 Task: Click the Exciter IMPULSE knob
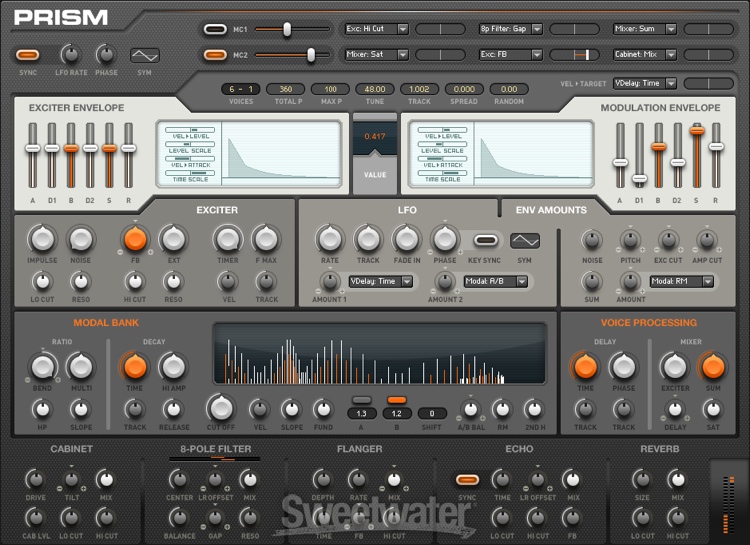[x=42, y=239]
